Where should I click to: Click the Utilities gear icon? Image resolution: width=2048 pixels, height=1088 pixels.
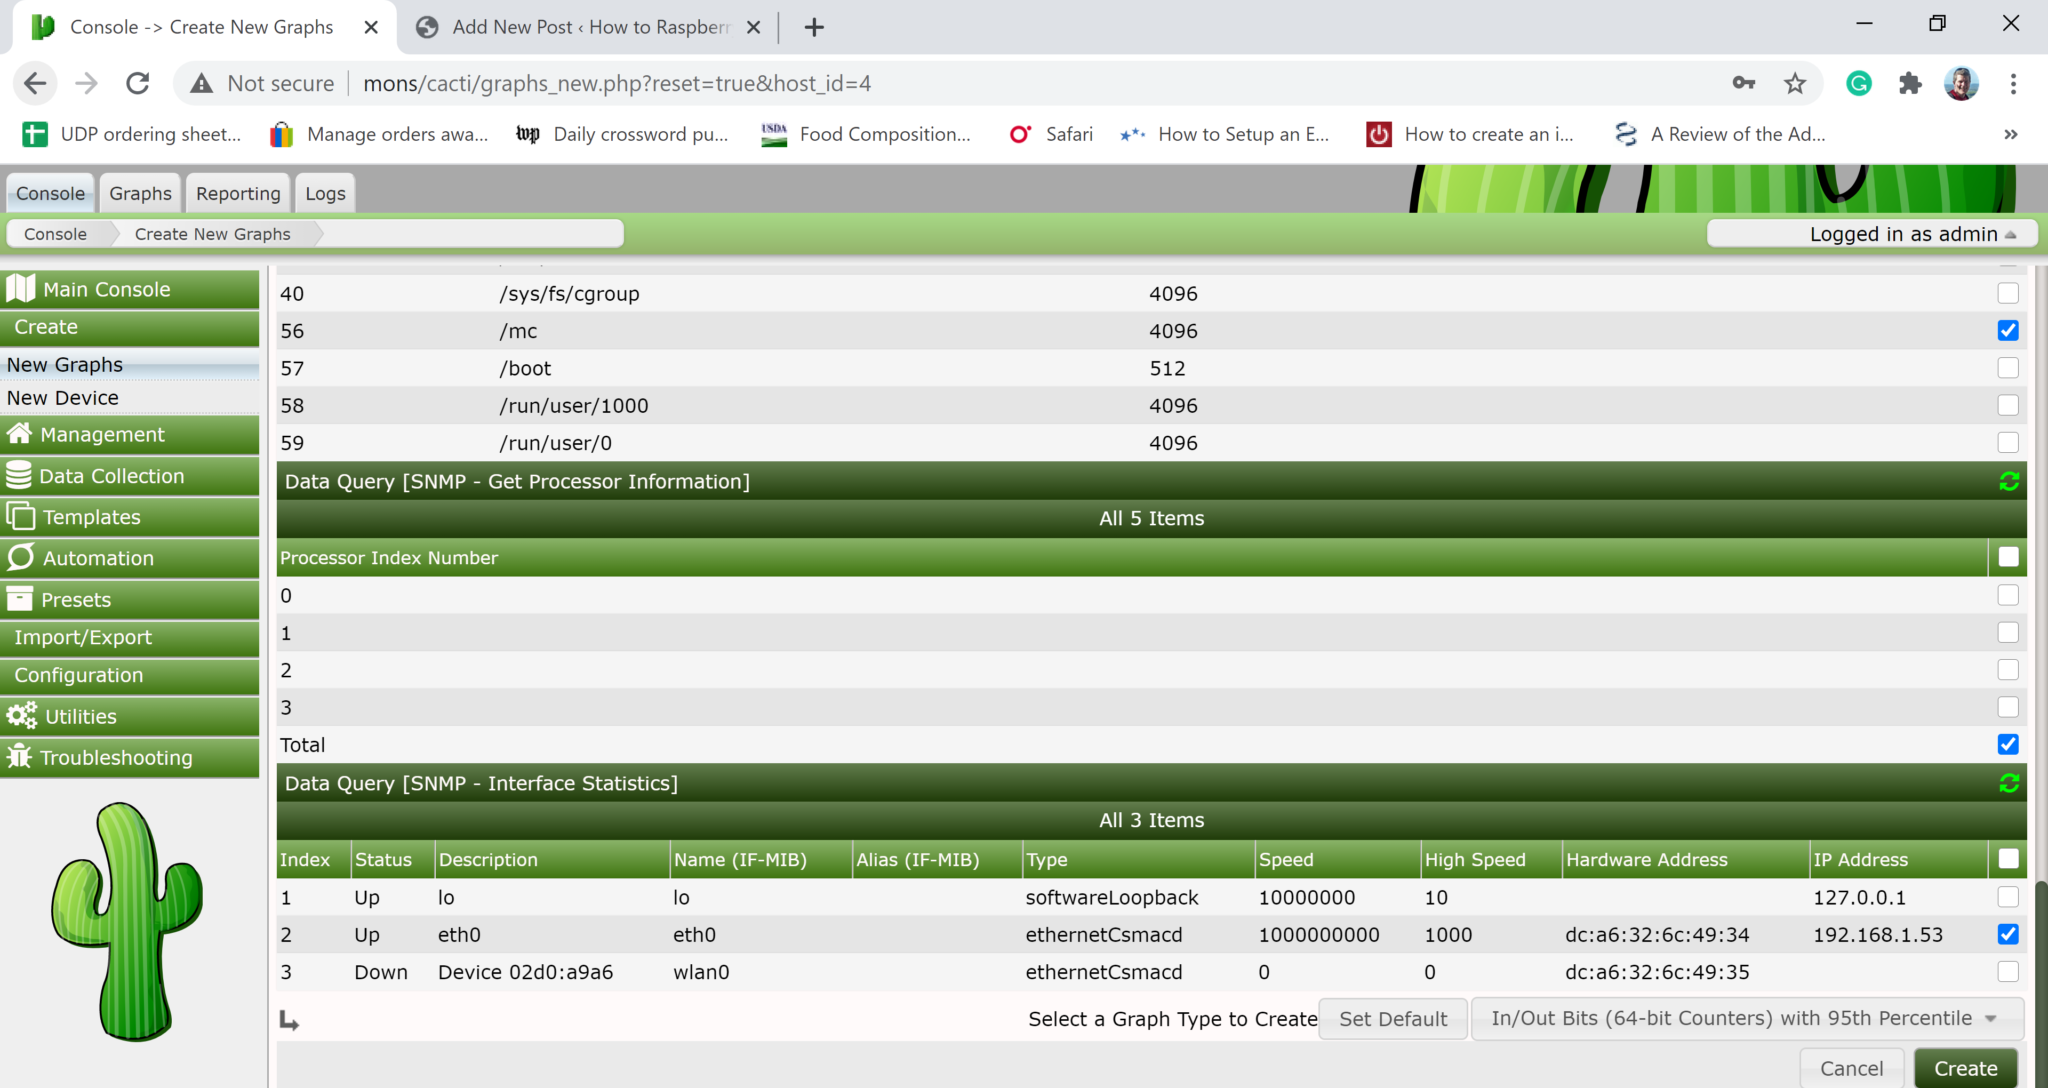pos(22,715)
